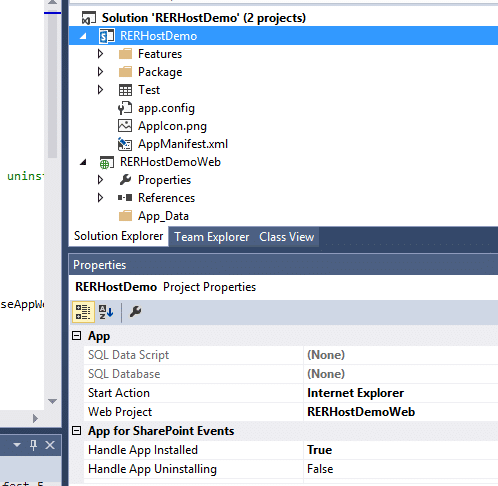Collapse App for SharePoint Events category
Image resolution: width=498 pixels, height=486 pixels.
pyautogui.click(x=77, y=431)
